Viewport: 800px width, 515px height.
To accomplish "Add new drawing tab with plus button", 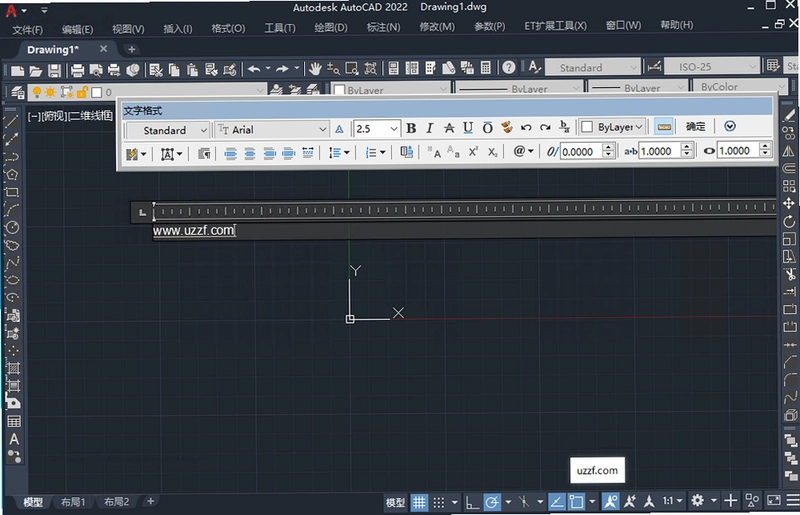I will coord(132,50).
